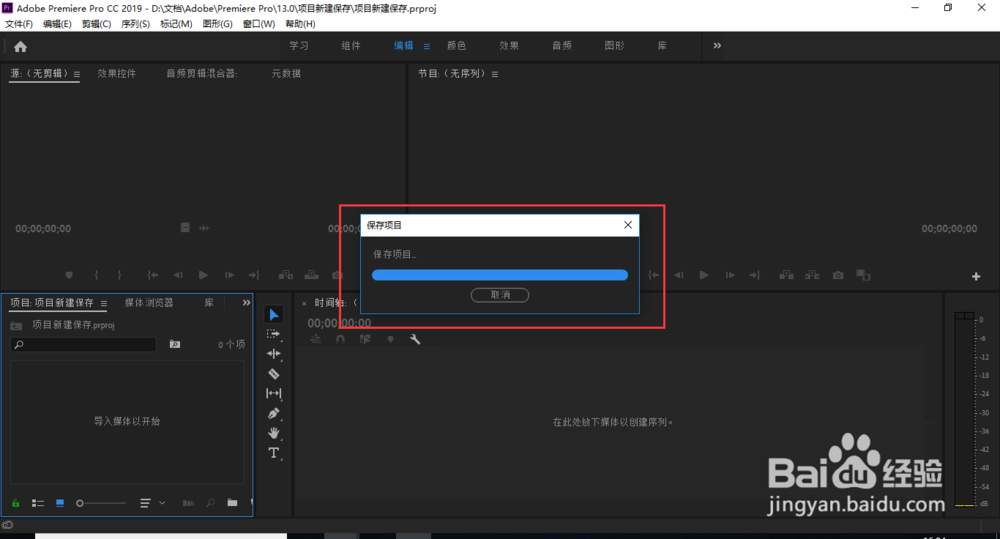Select the Type tool
The image size is (1000, 539).
click(x=274, y=453)
